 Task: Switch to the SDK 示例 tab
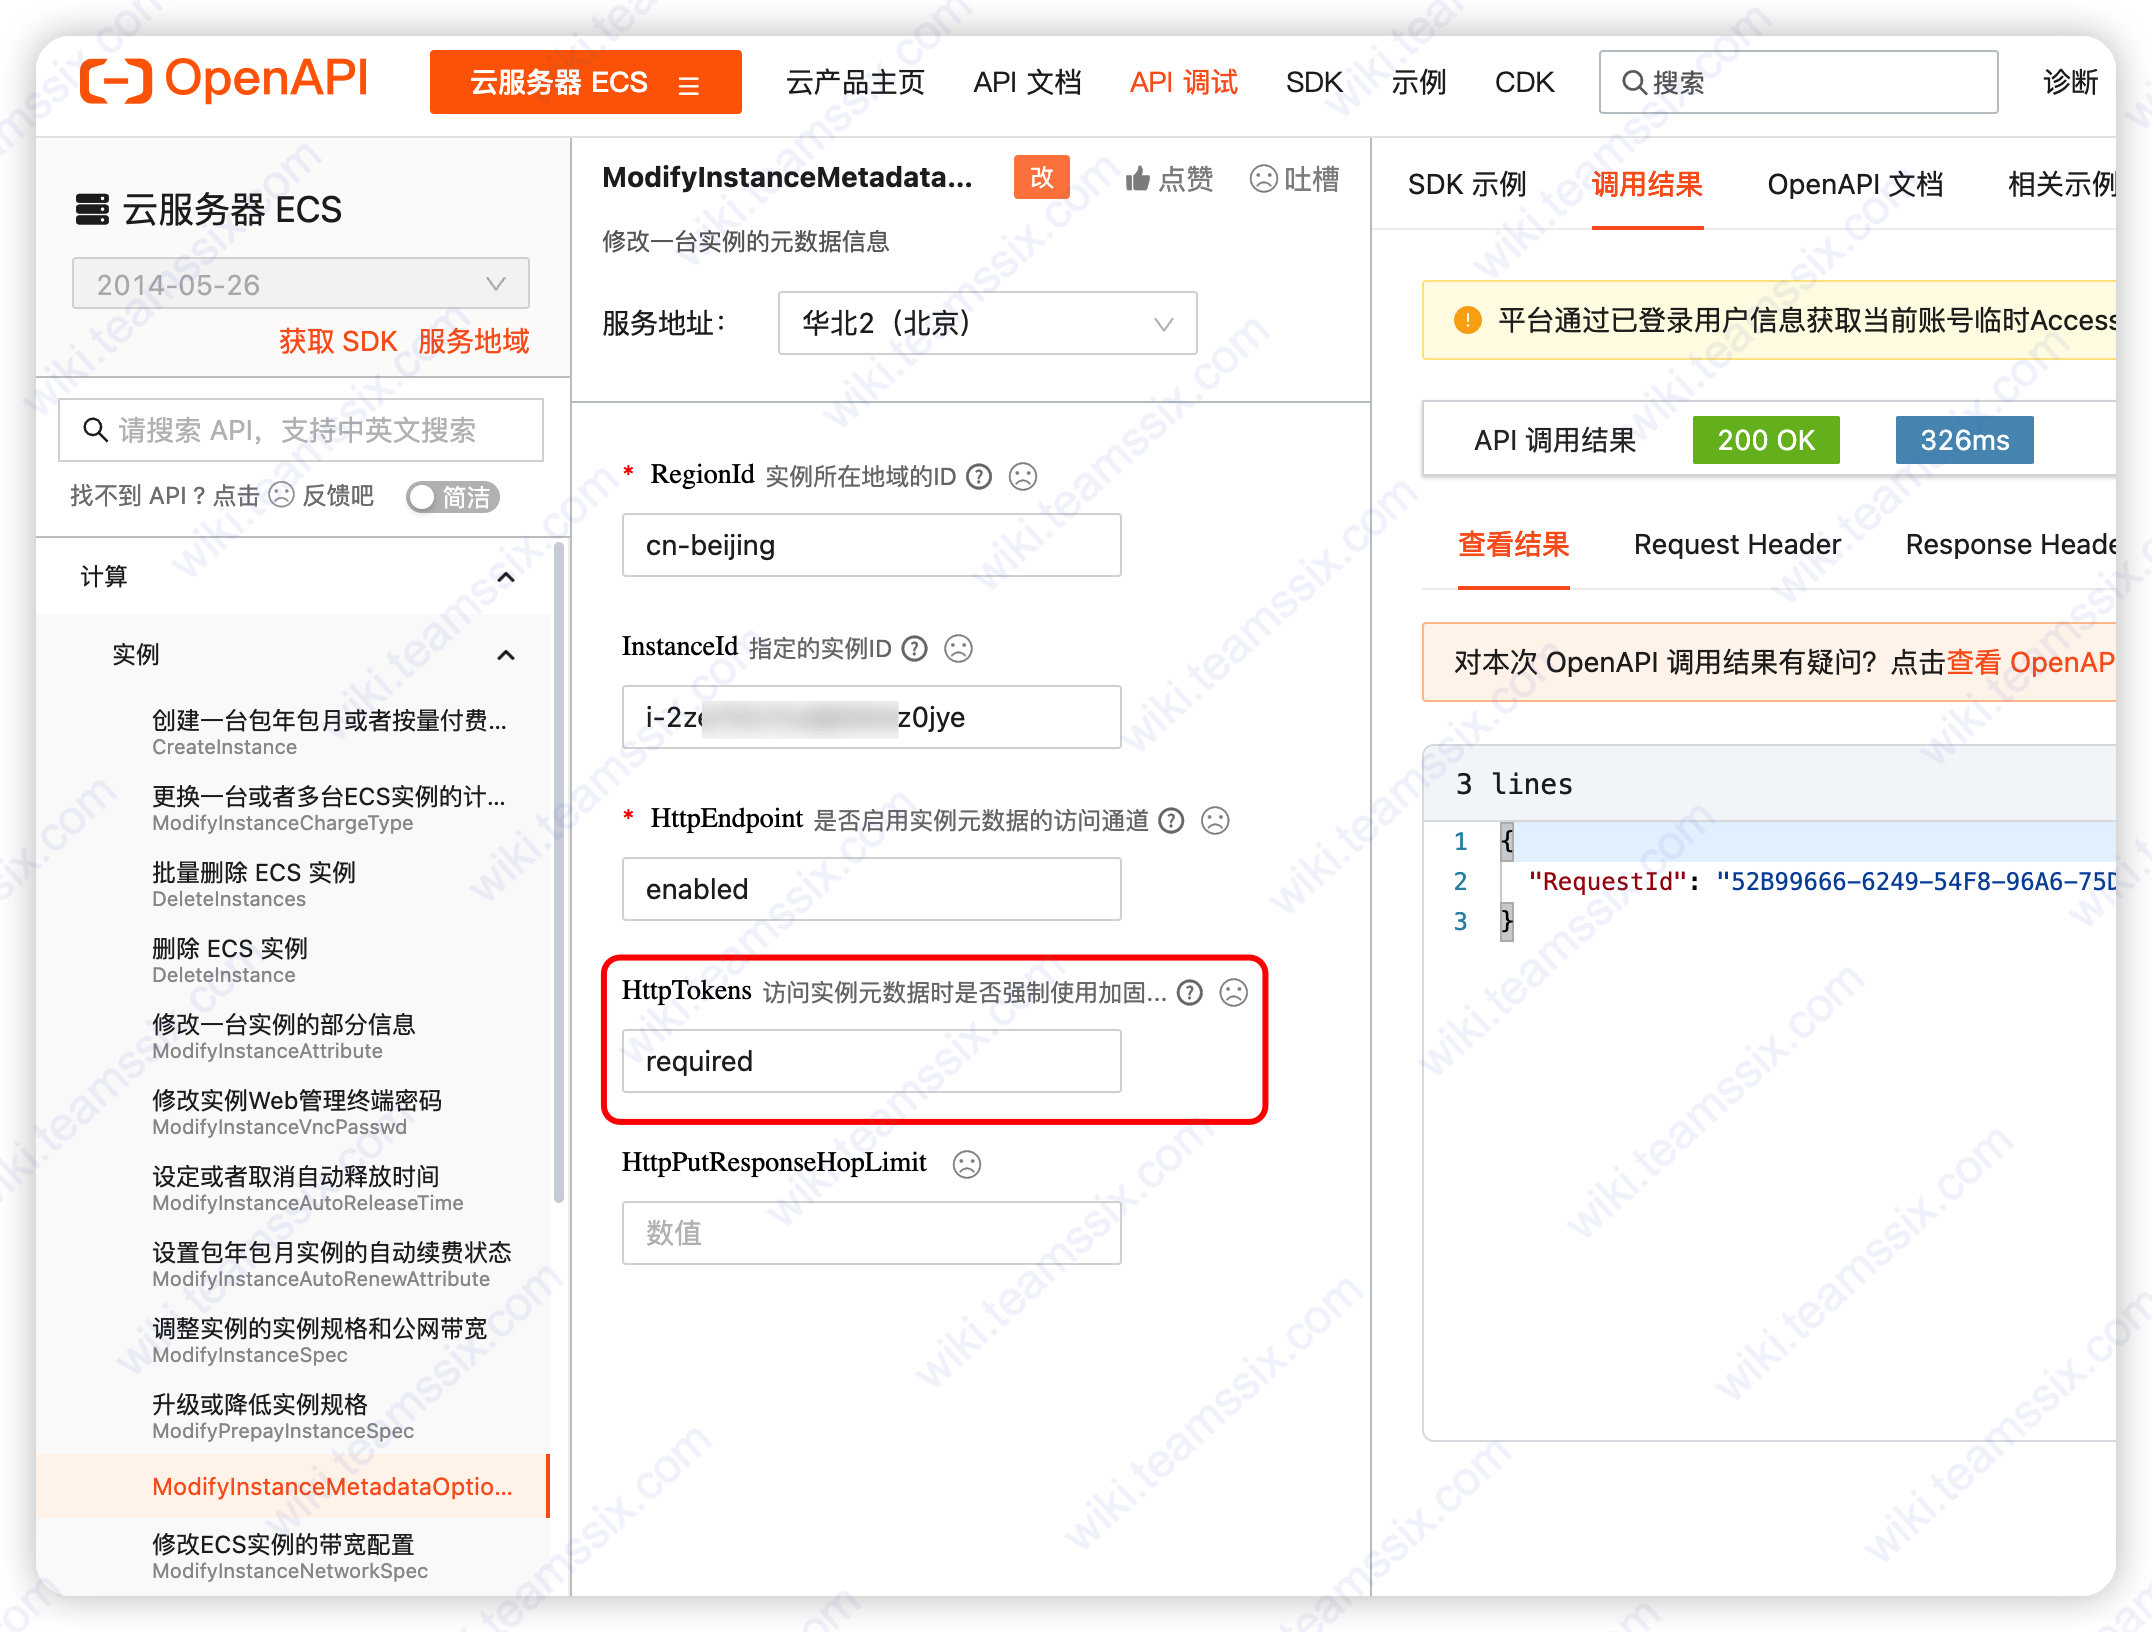[x=1466, y=185]
